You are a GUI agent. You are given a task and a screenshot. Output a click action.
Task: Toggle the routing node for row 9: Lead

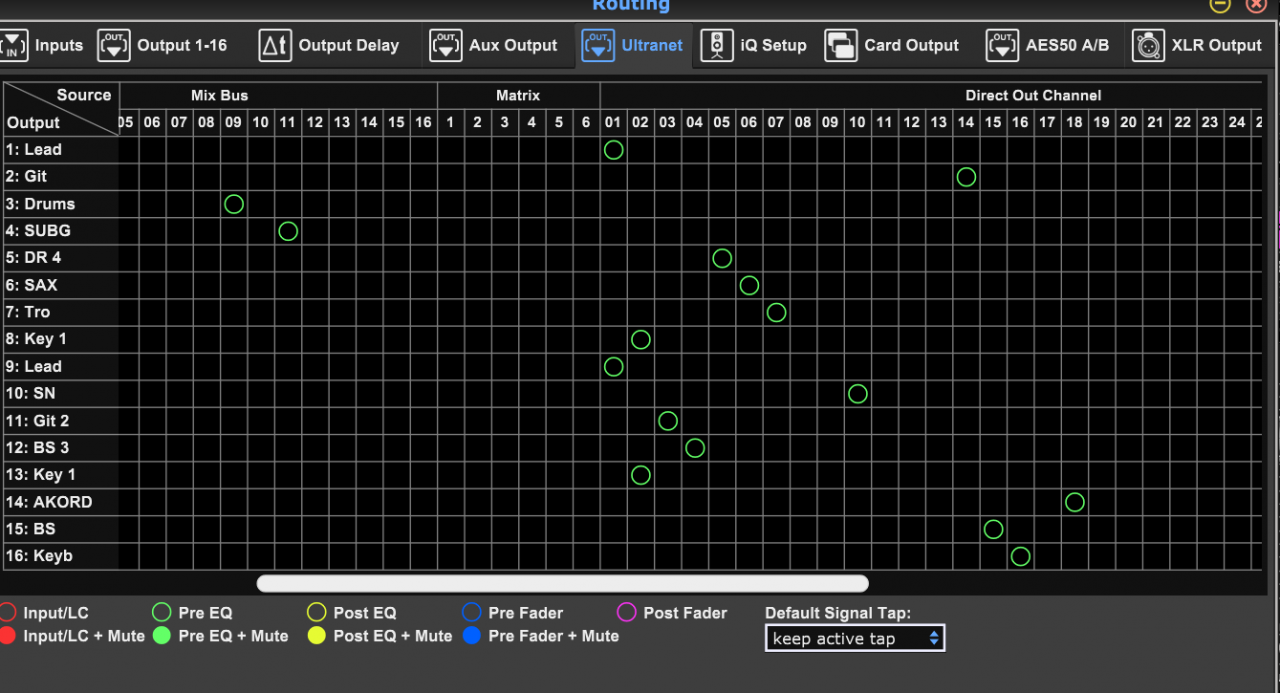tap(614, 367)
